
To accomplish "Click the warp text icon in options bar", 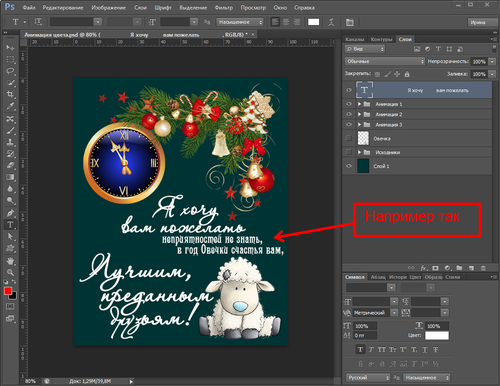I will (x=331, y=22).
